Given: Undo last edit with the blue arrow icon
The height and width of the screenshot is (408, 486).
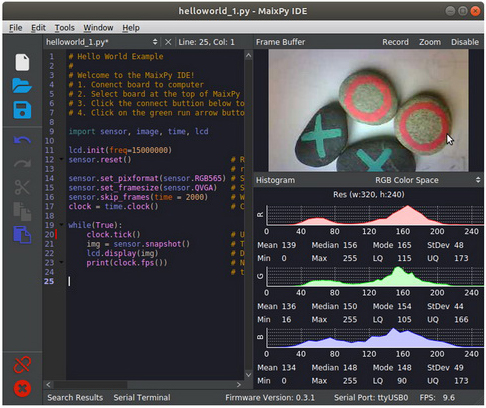Looking at the screenshot, I should tap(22, 140).
